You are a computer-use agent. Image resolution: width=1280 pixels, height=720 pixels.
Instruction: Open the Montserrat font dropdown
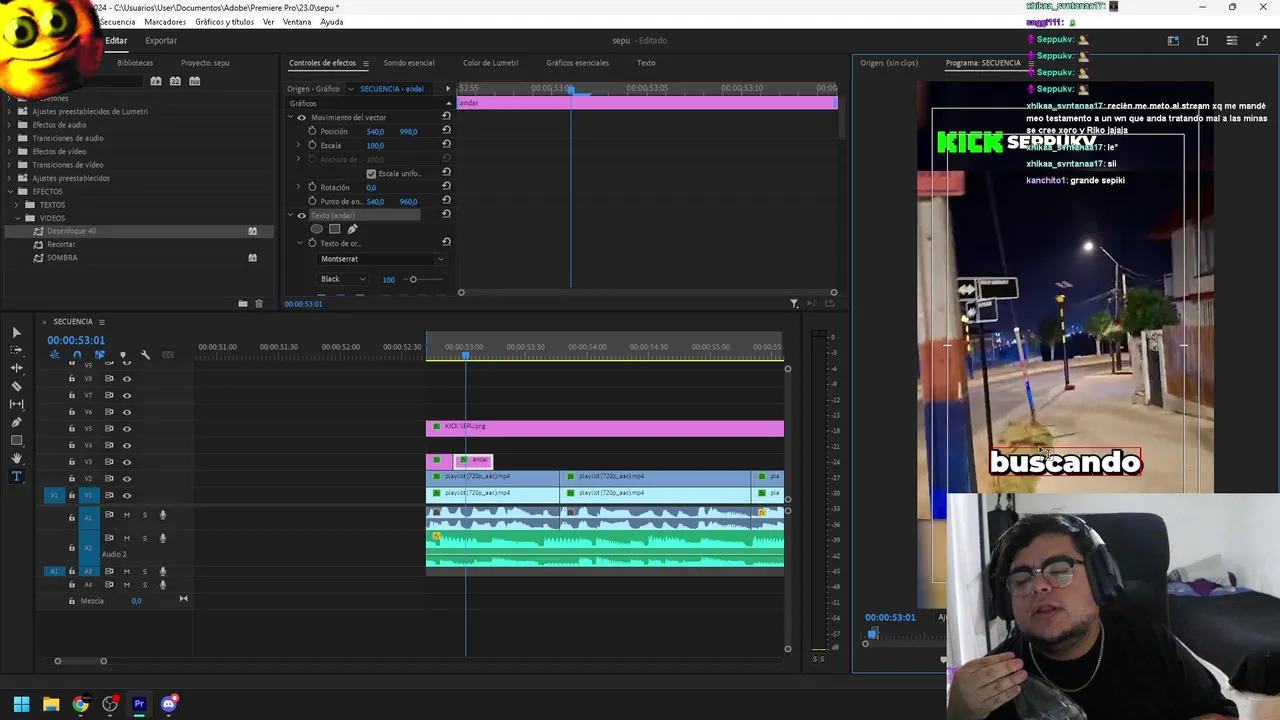[x=381, y=259]
